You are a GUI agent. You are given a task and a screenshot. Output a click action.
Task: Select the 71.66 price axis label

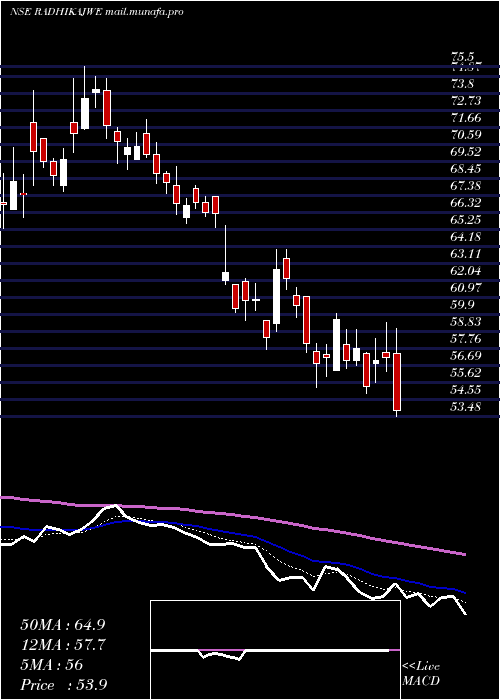(x=466, y=118)
